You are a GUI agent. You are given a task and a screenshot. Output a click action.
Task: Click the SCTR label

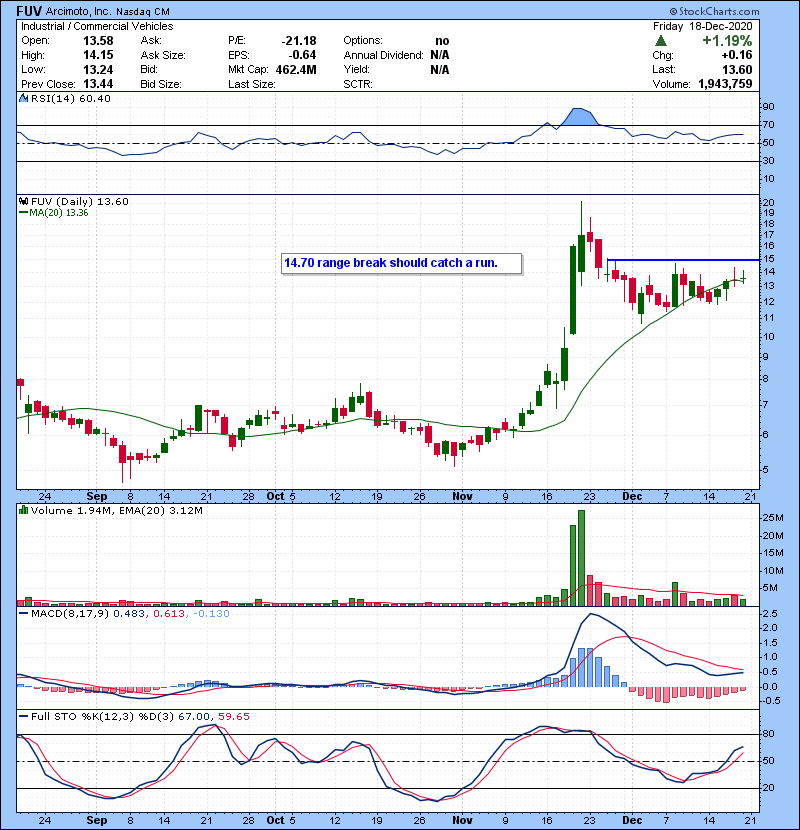(358, 84)
